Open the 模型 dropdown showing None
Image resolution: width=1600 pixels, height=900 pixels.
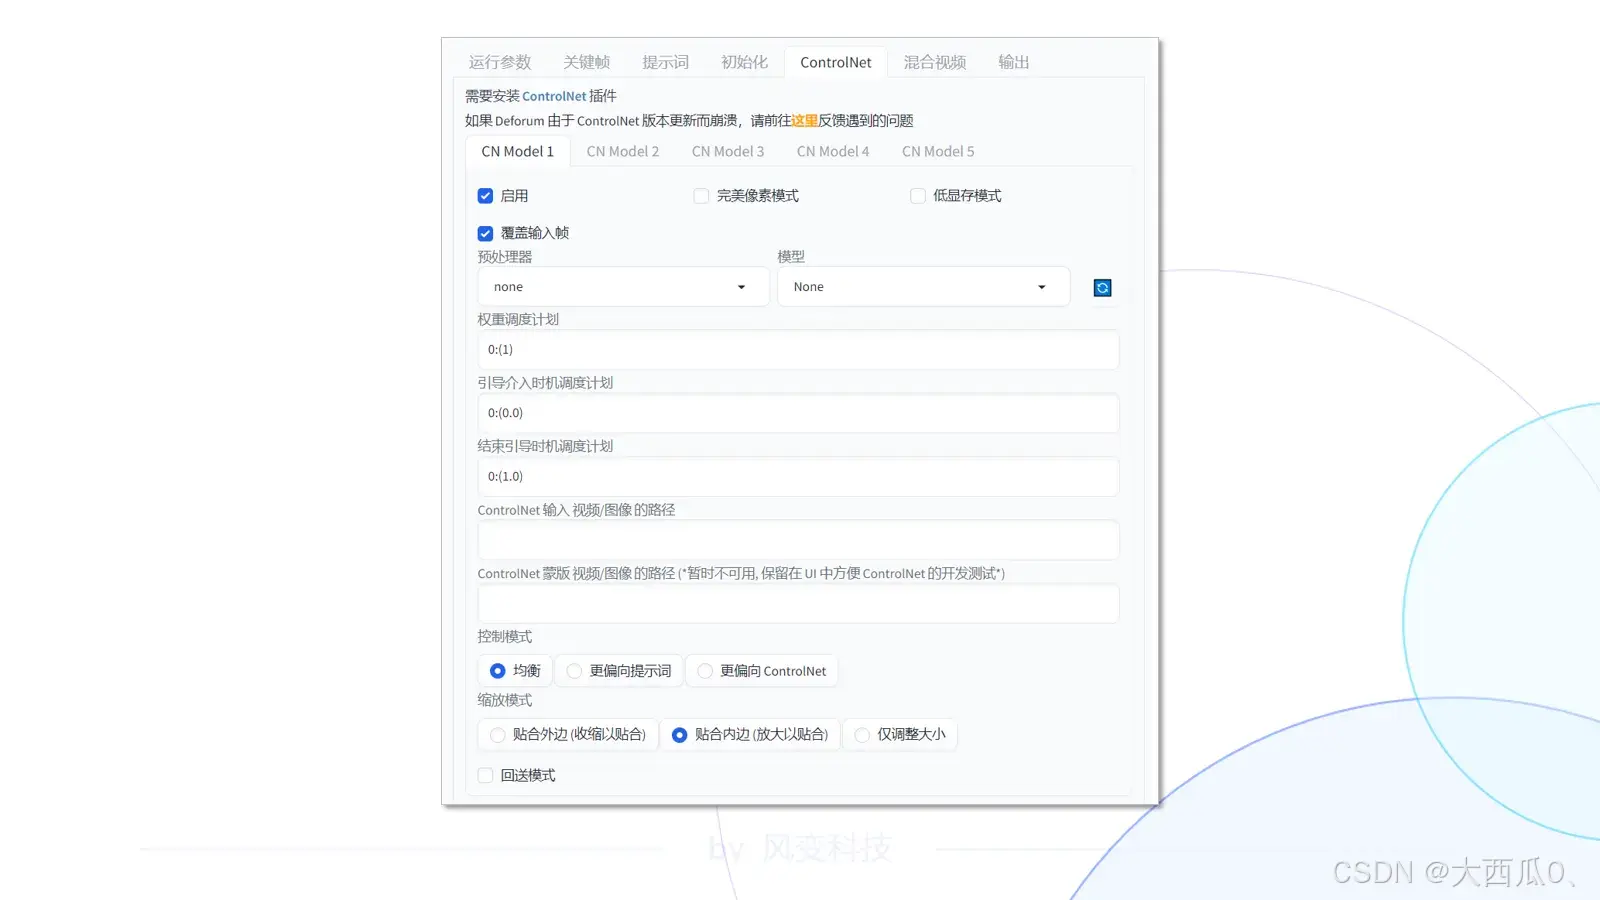click(x=923, y=287)
